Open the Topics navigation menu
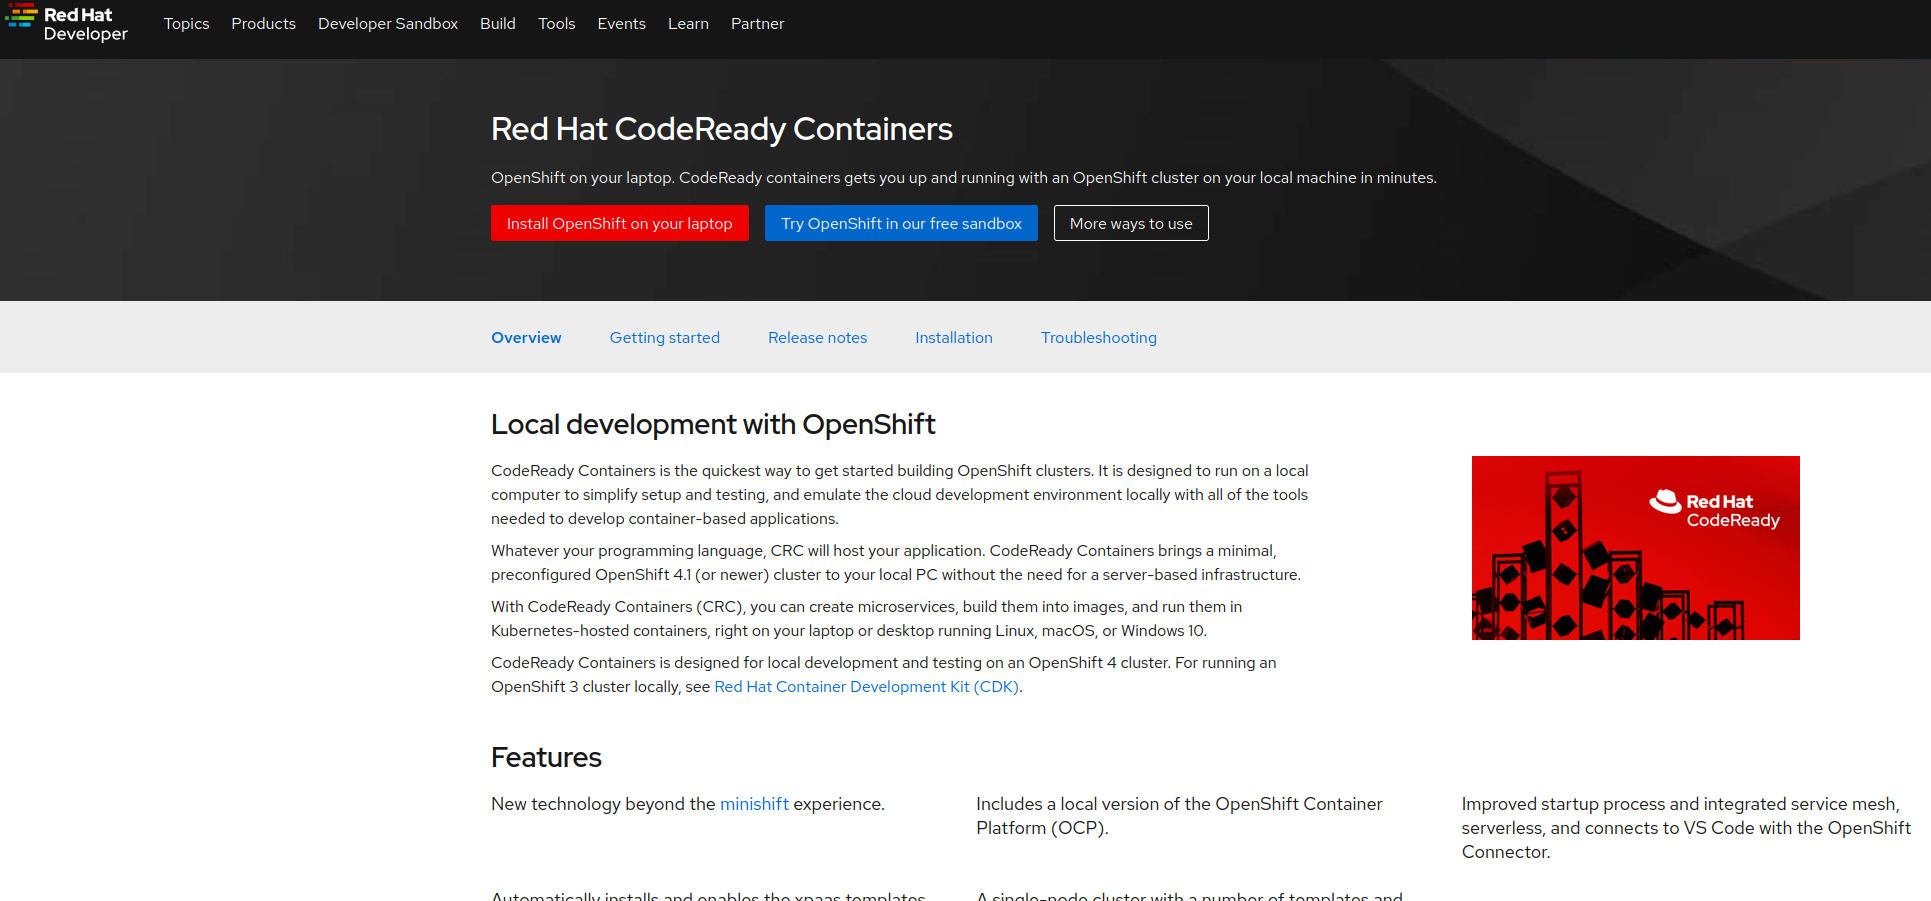The width and height of the screenshot is (1931, 901). coord(186,24)
